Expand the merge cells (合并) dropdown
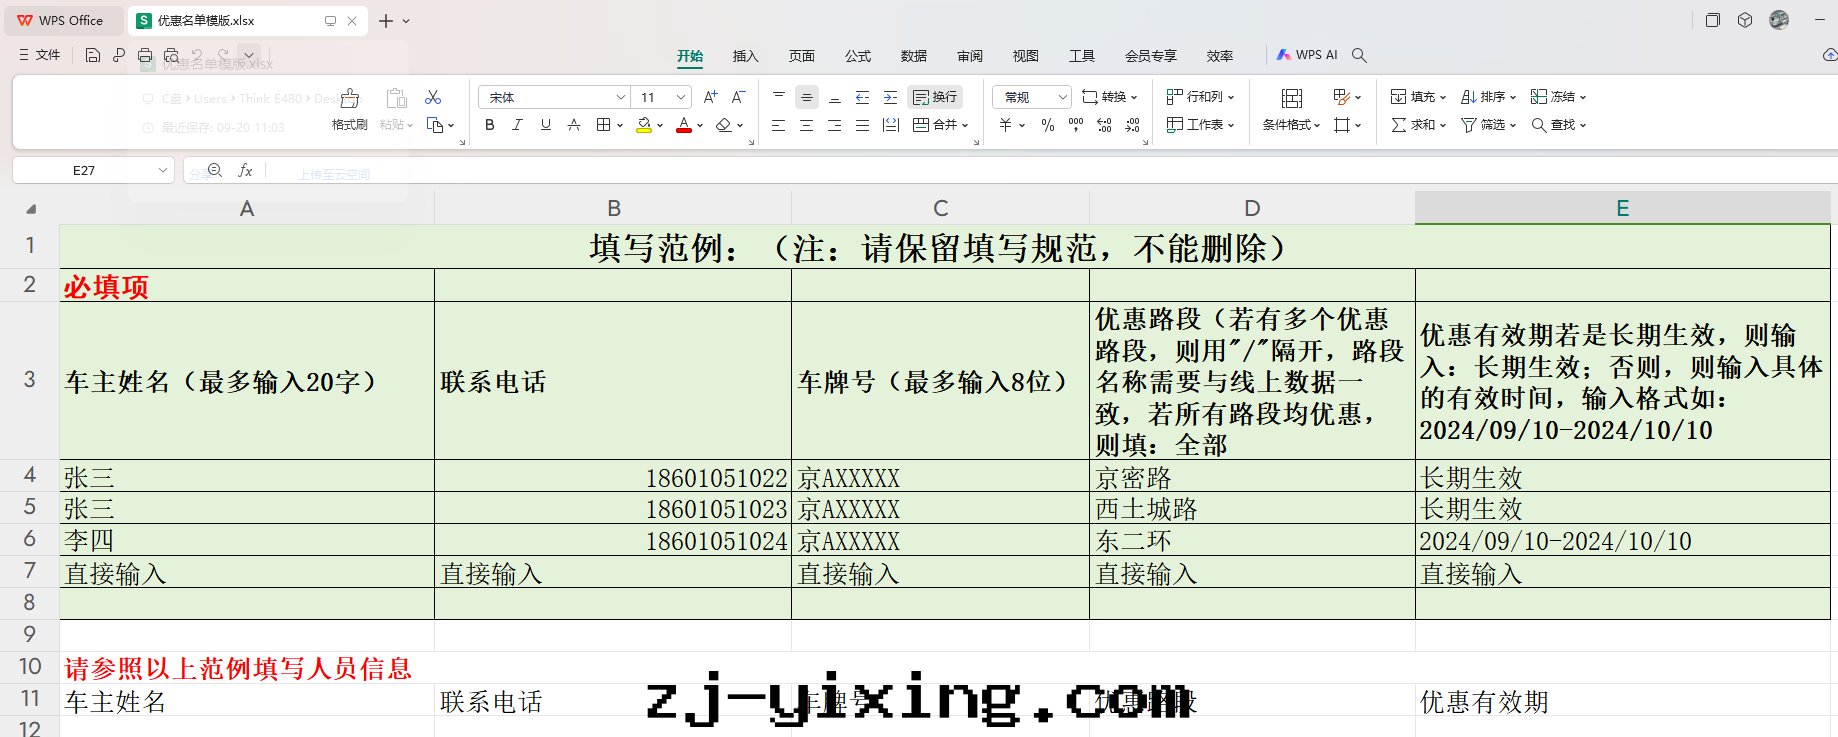 pos(965,125)
